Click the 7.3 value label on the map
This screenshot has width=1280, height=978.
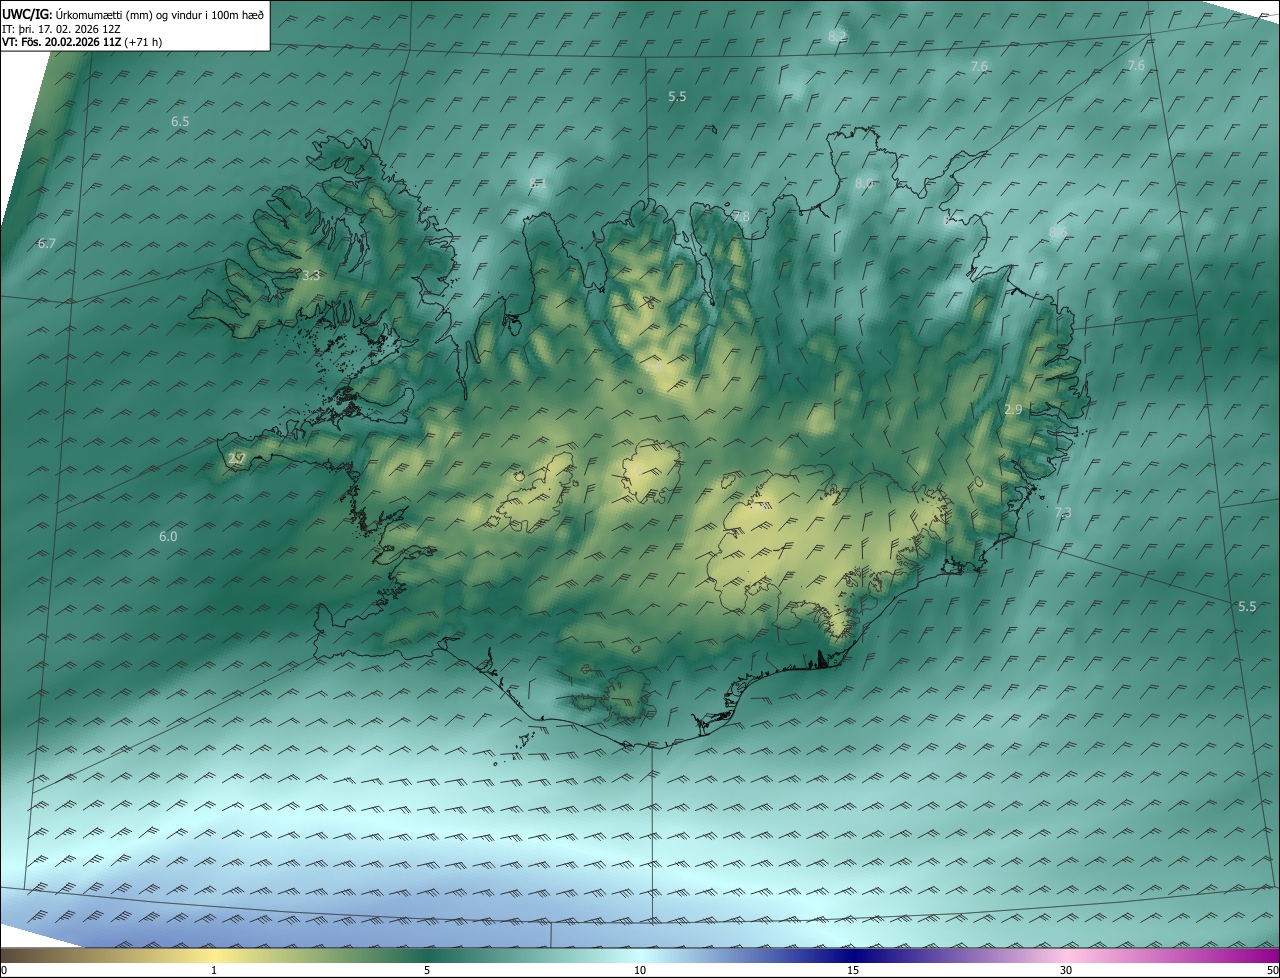1063,513
